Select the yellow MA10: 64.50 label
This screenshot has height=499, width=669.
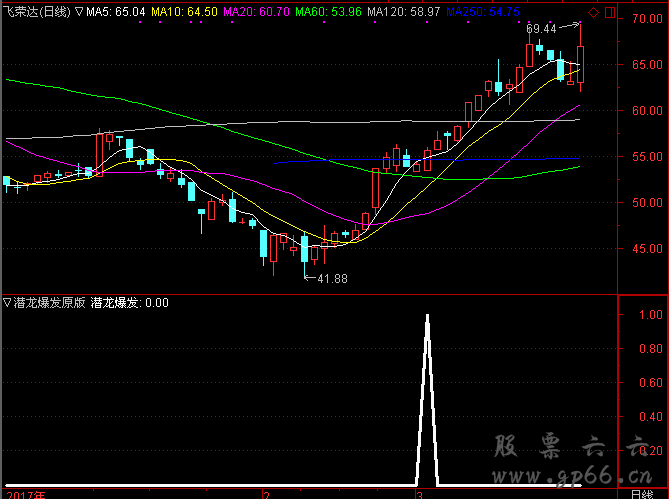[184, 12]
